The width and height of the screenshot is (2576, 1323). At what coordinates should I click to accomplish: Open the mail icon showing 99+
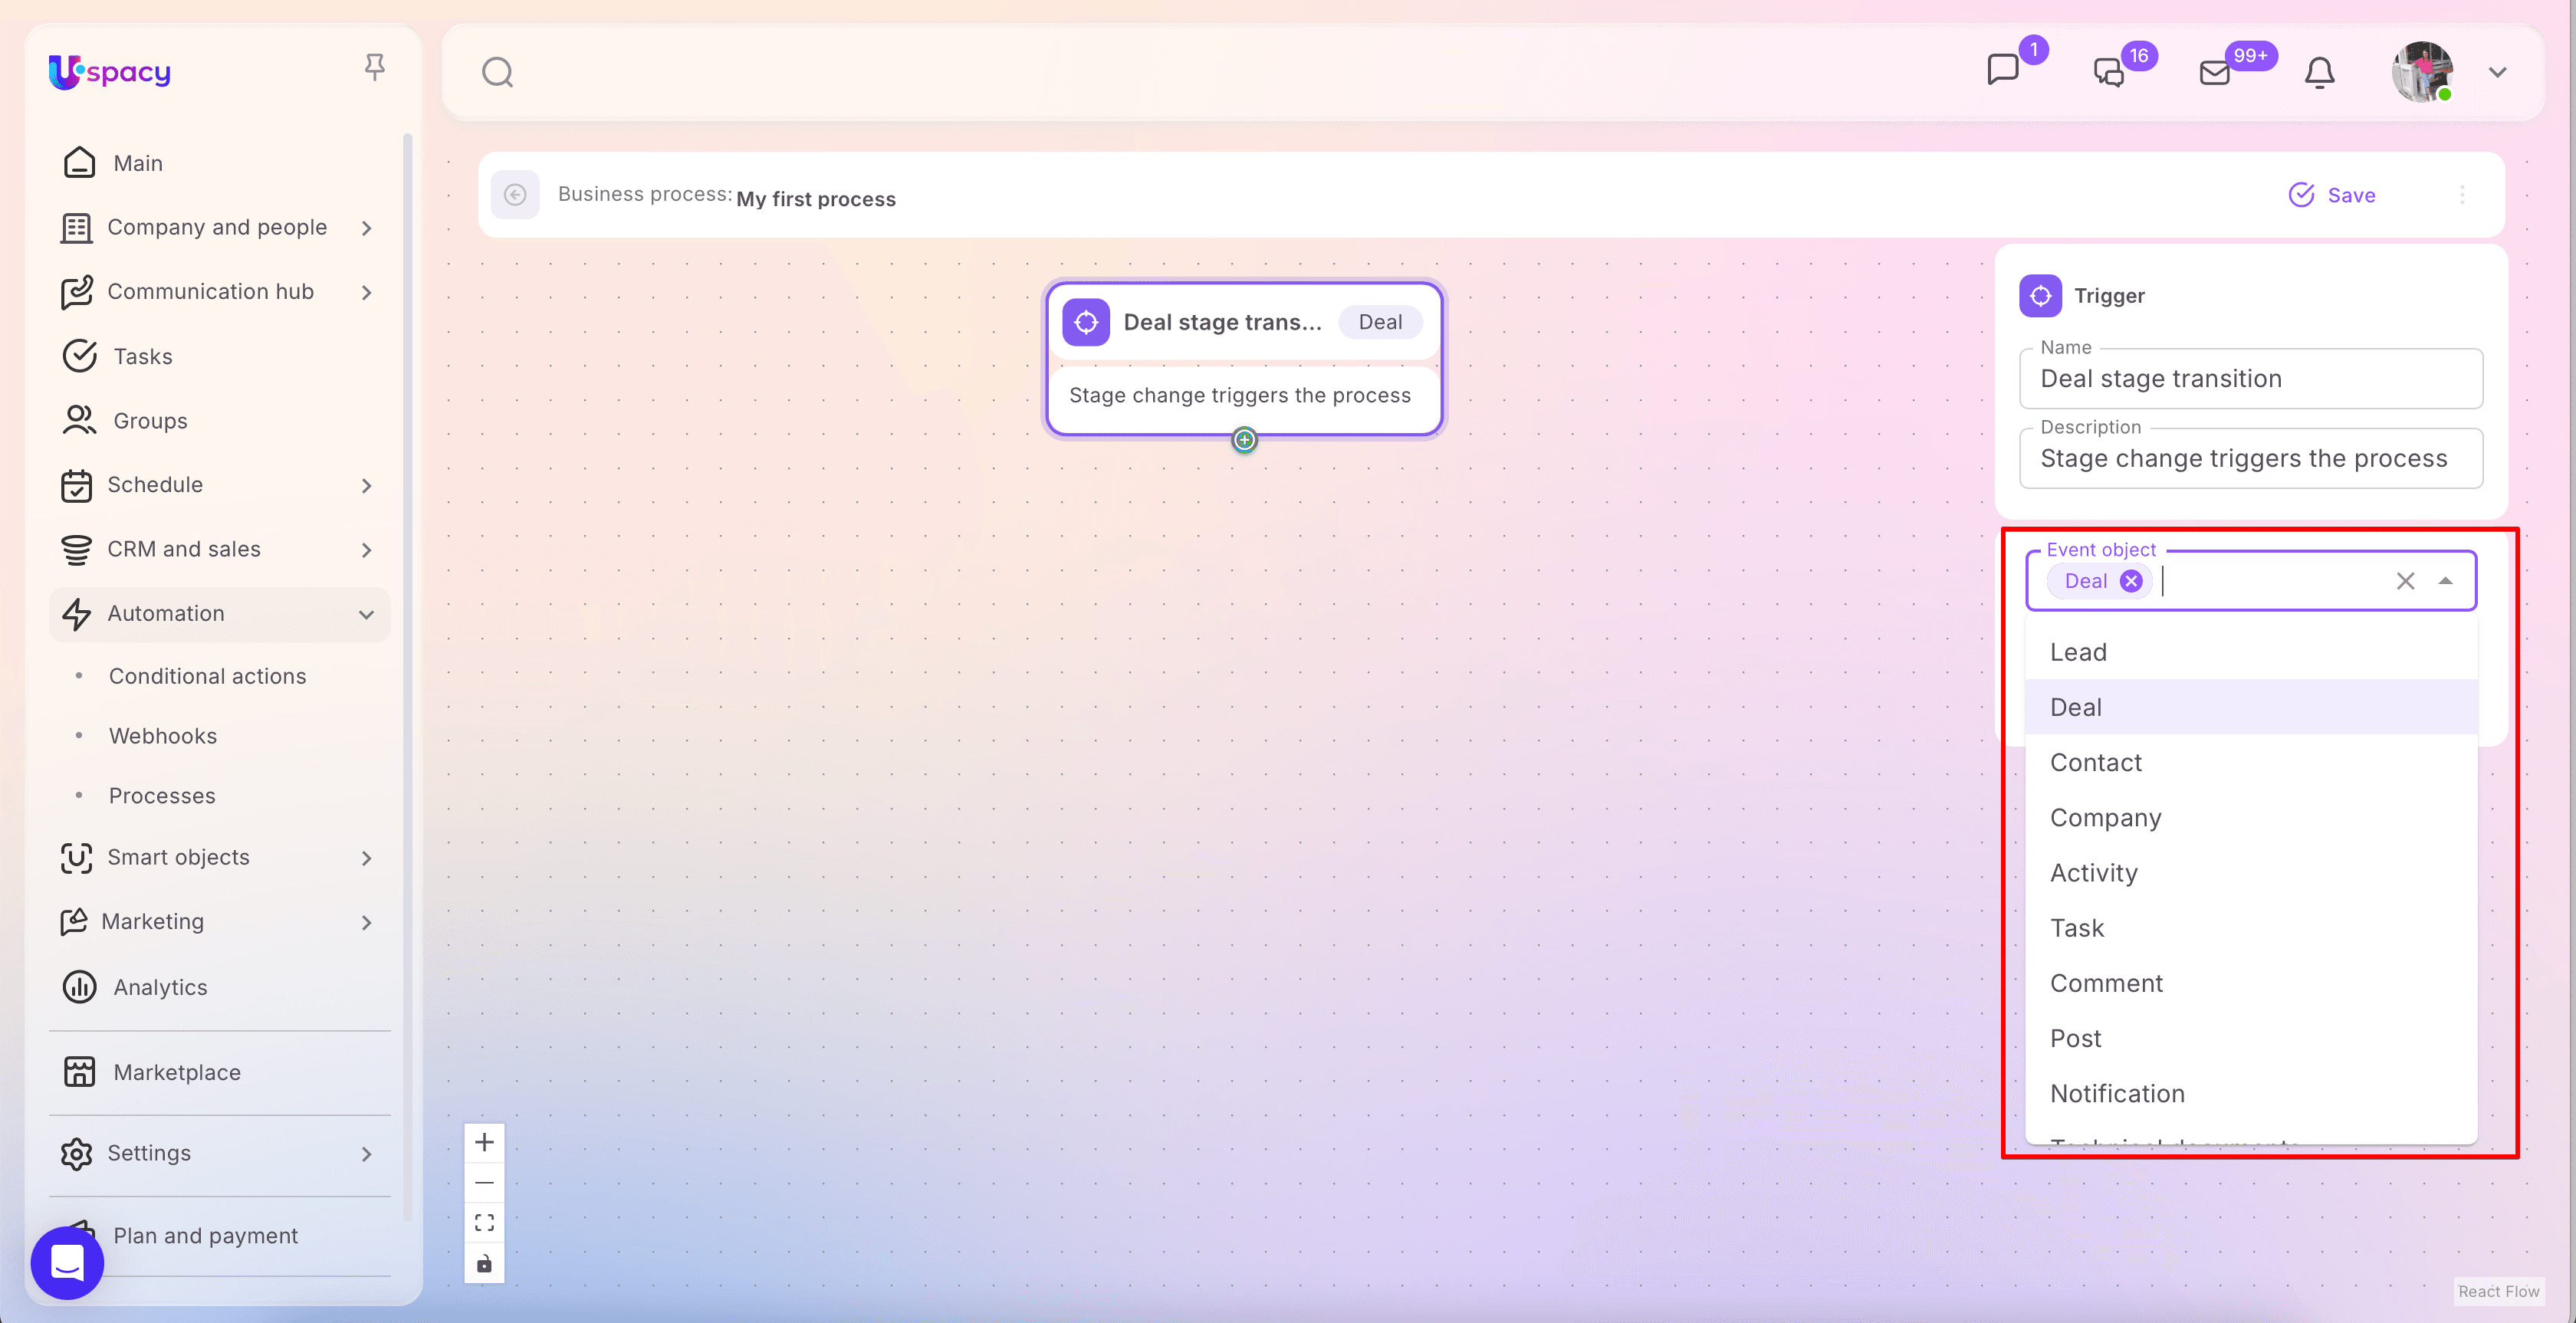[2214, 73]
